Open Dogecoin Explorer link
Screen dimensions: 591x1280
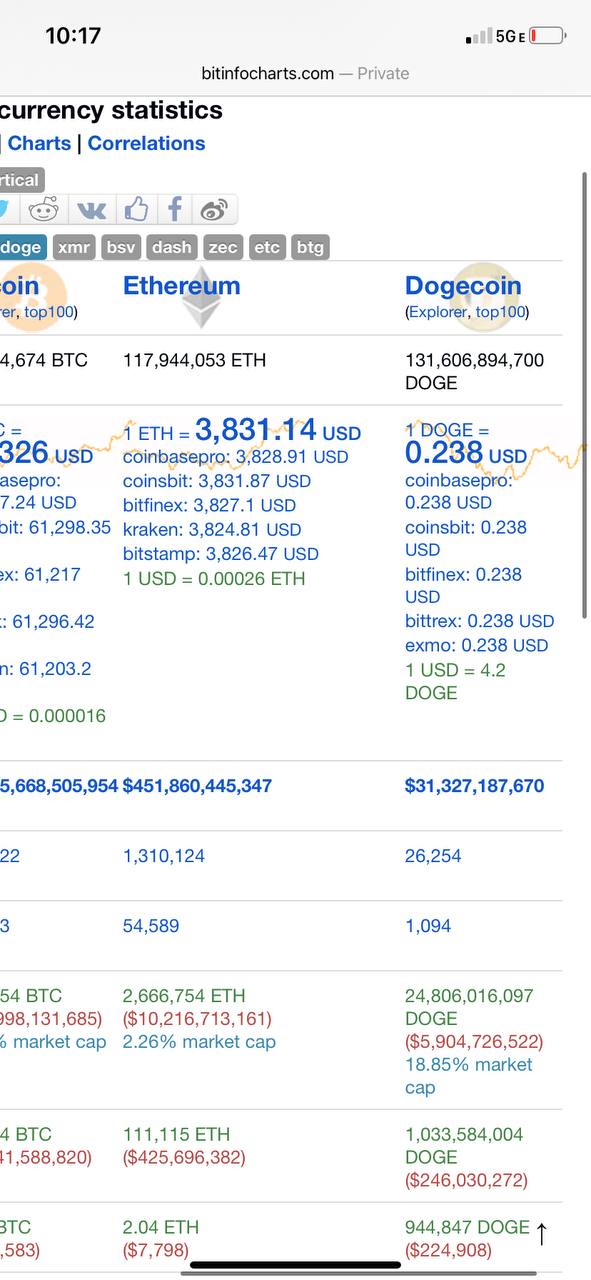click(x=438, y=312)
